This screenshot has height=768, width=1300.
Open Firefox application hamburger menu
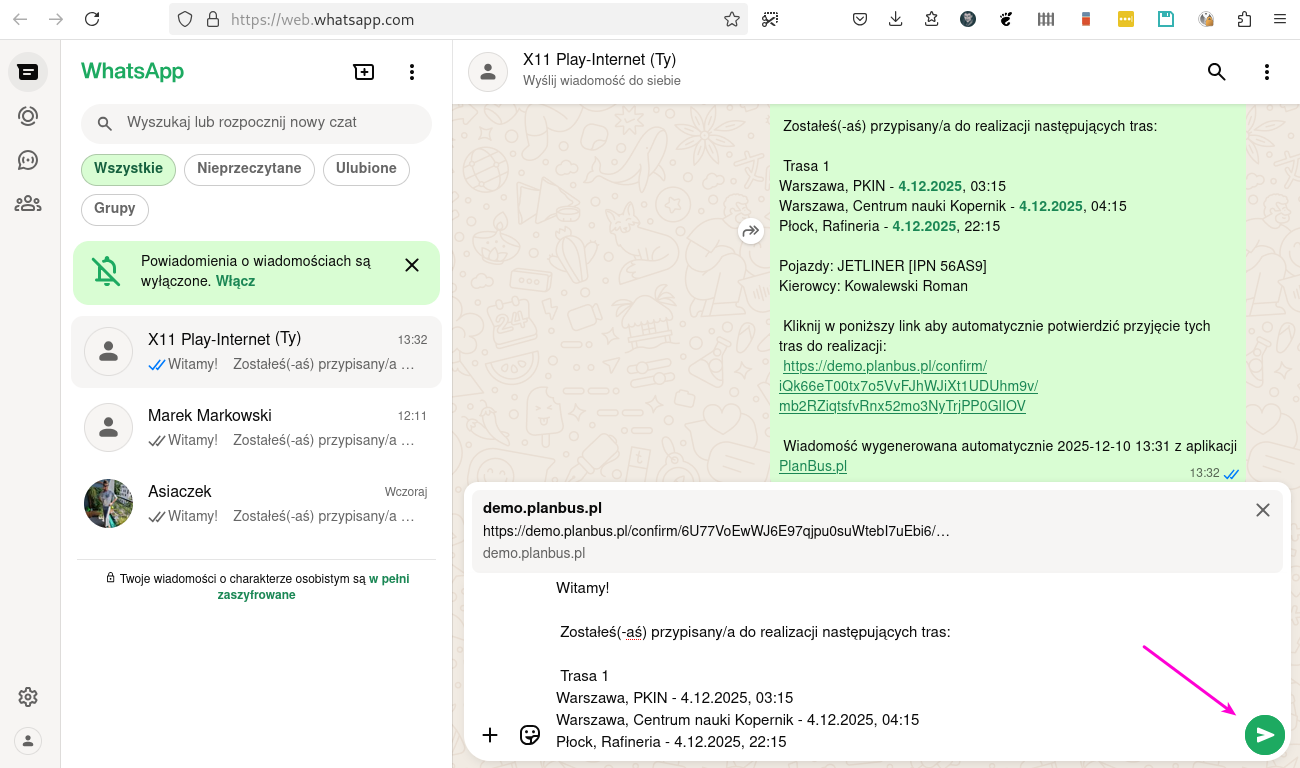coord(1279,19)
